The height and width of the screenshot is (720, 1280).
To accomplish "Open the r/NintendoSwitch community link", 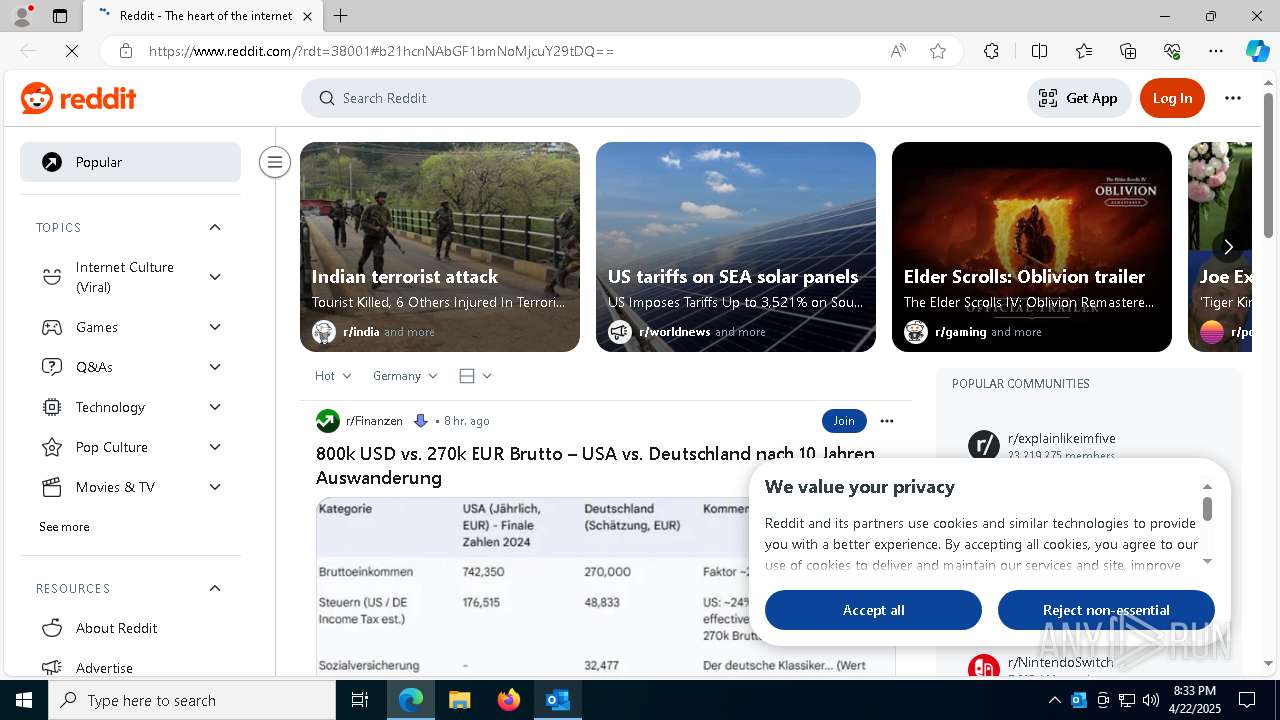I will pos(1060,662).
